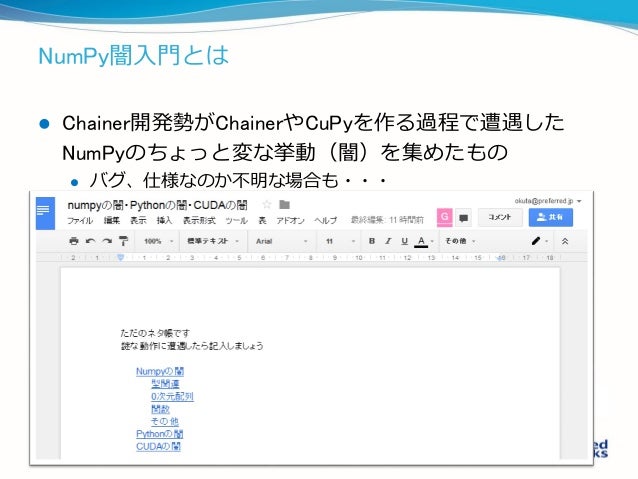Redo the last undone edit

click(107, 241)
